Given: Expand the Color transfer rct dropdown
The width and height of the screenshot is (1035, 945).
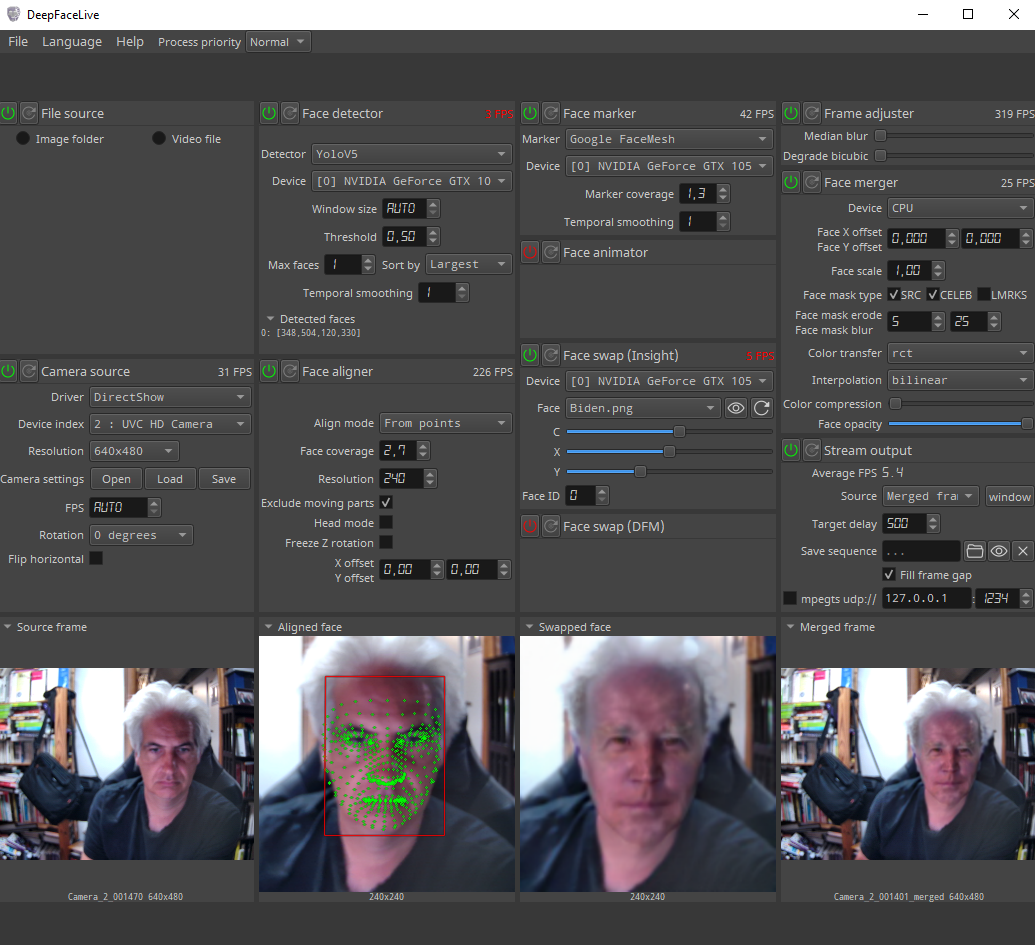Looking at the screenshot, I should click(960, 353).
